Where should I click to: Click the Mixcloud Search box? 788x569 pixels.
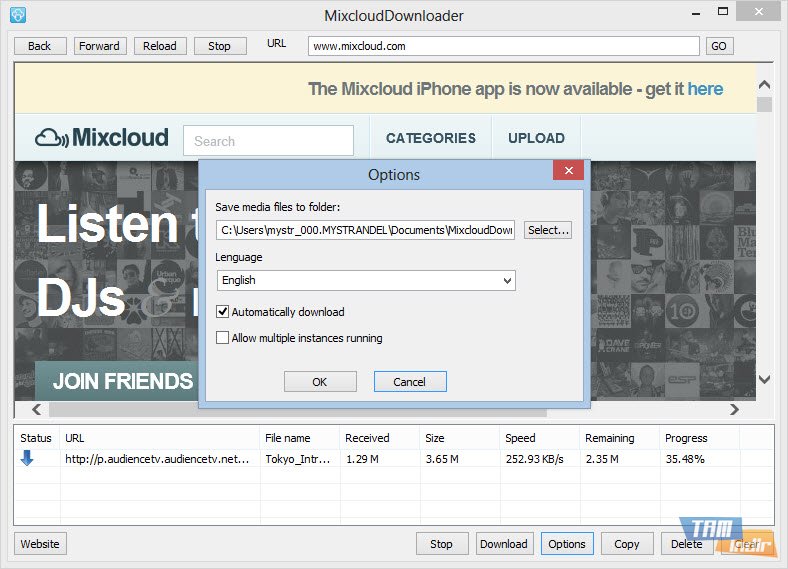[x=268, y=141]
